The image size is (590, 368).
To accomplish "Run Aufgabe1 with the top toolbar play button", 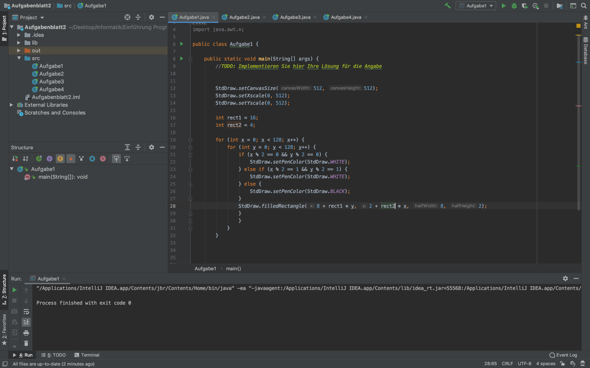I will pos(503,6).
